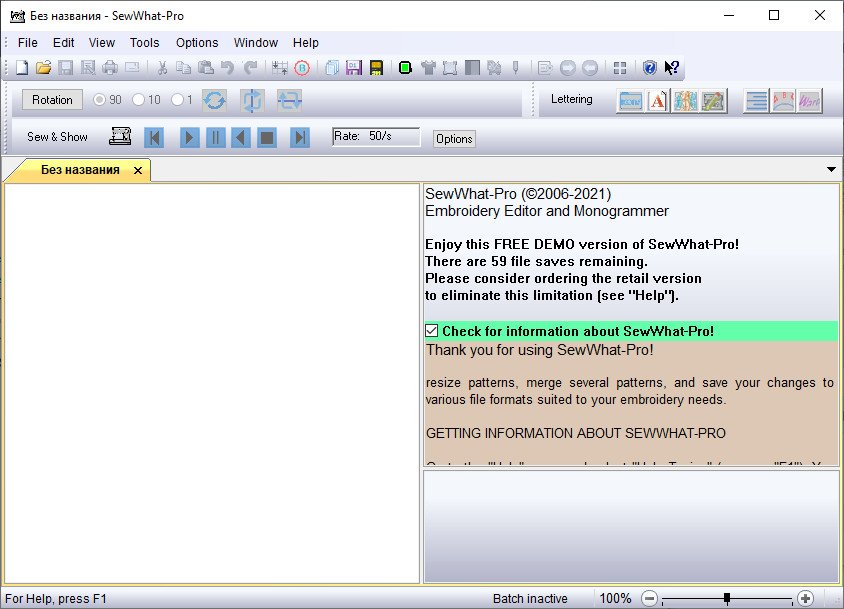Click the sewing machine icon
Screen dimensions: 844x609
coord(120,136)
